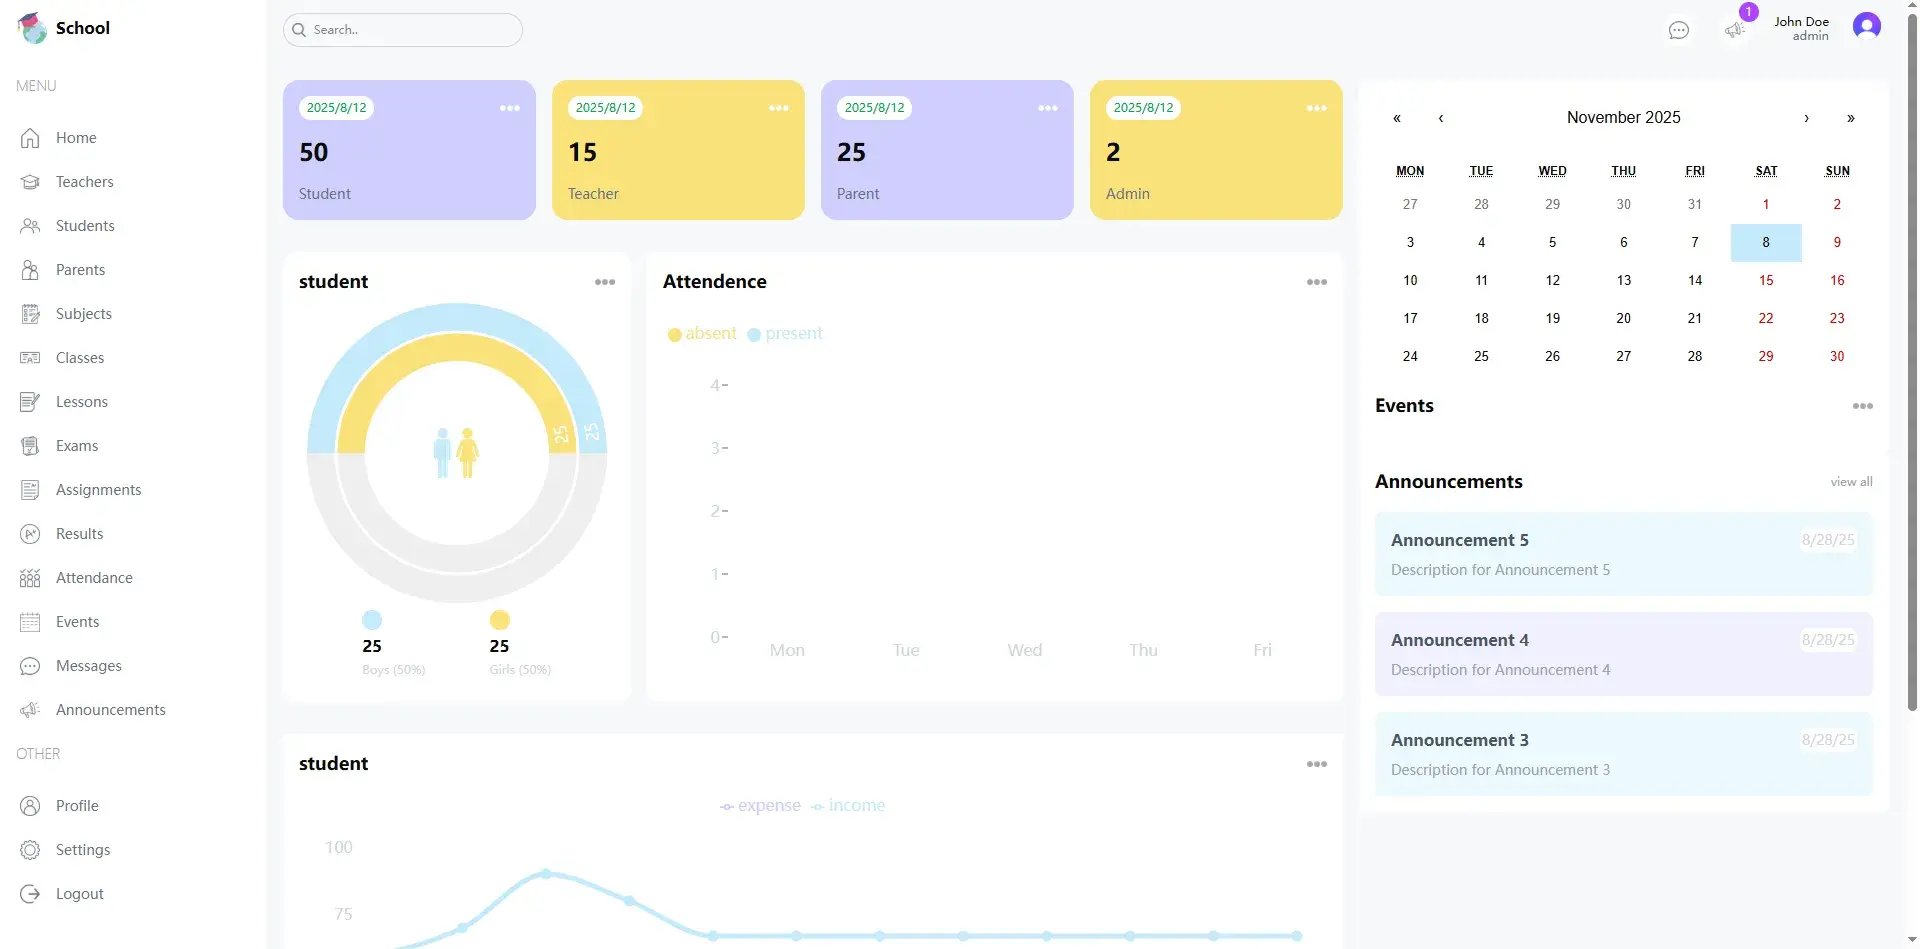Open more options on Teacher count card
This screenshot has height=949, width=1920.
click(778, 108)
